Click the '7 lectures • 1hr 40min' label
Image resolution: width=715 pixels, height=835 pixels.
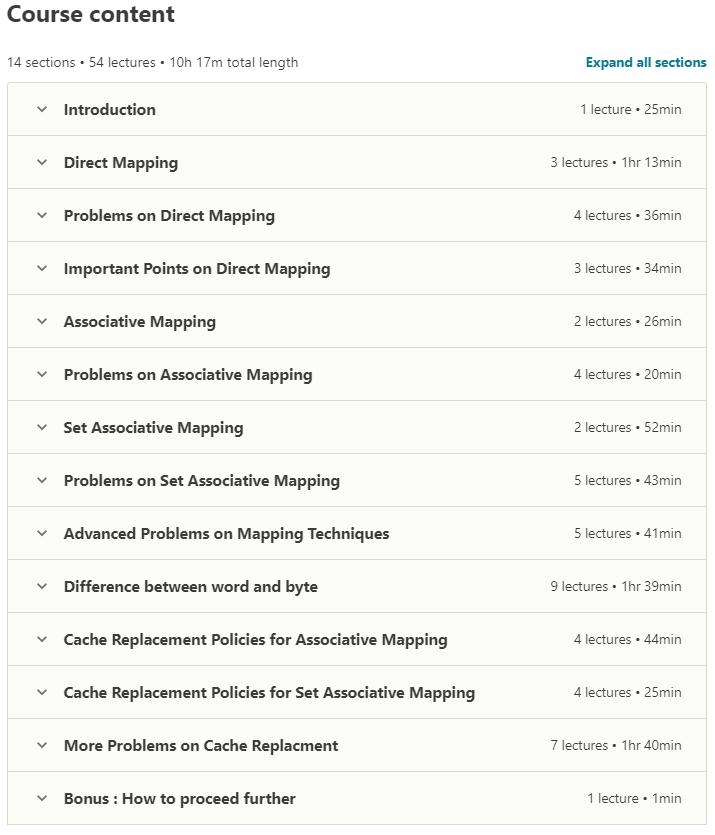click(615, 745)
